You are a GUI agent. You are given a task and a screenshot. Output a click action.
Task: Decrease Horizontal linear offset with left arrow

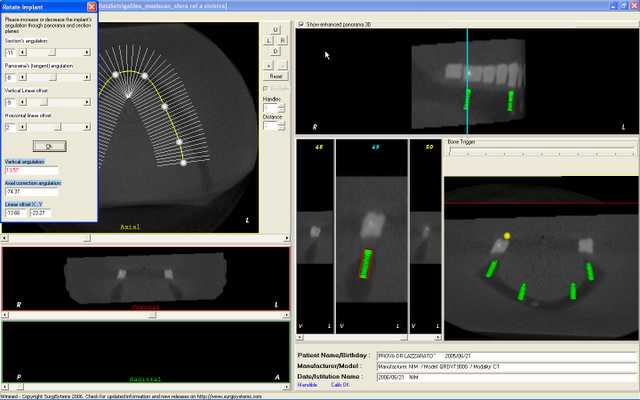pos(23,127)
